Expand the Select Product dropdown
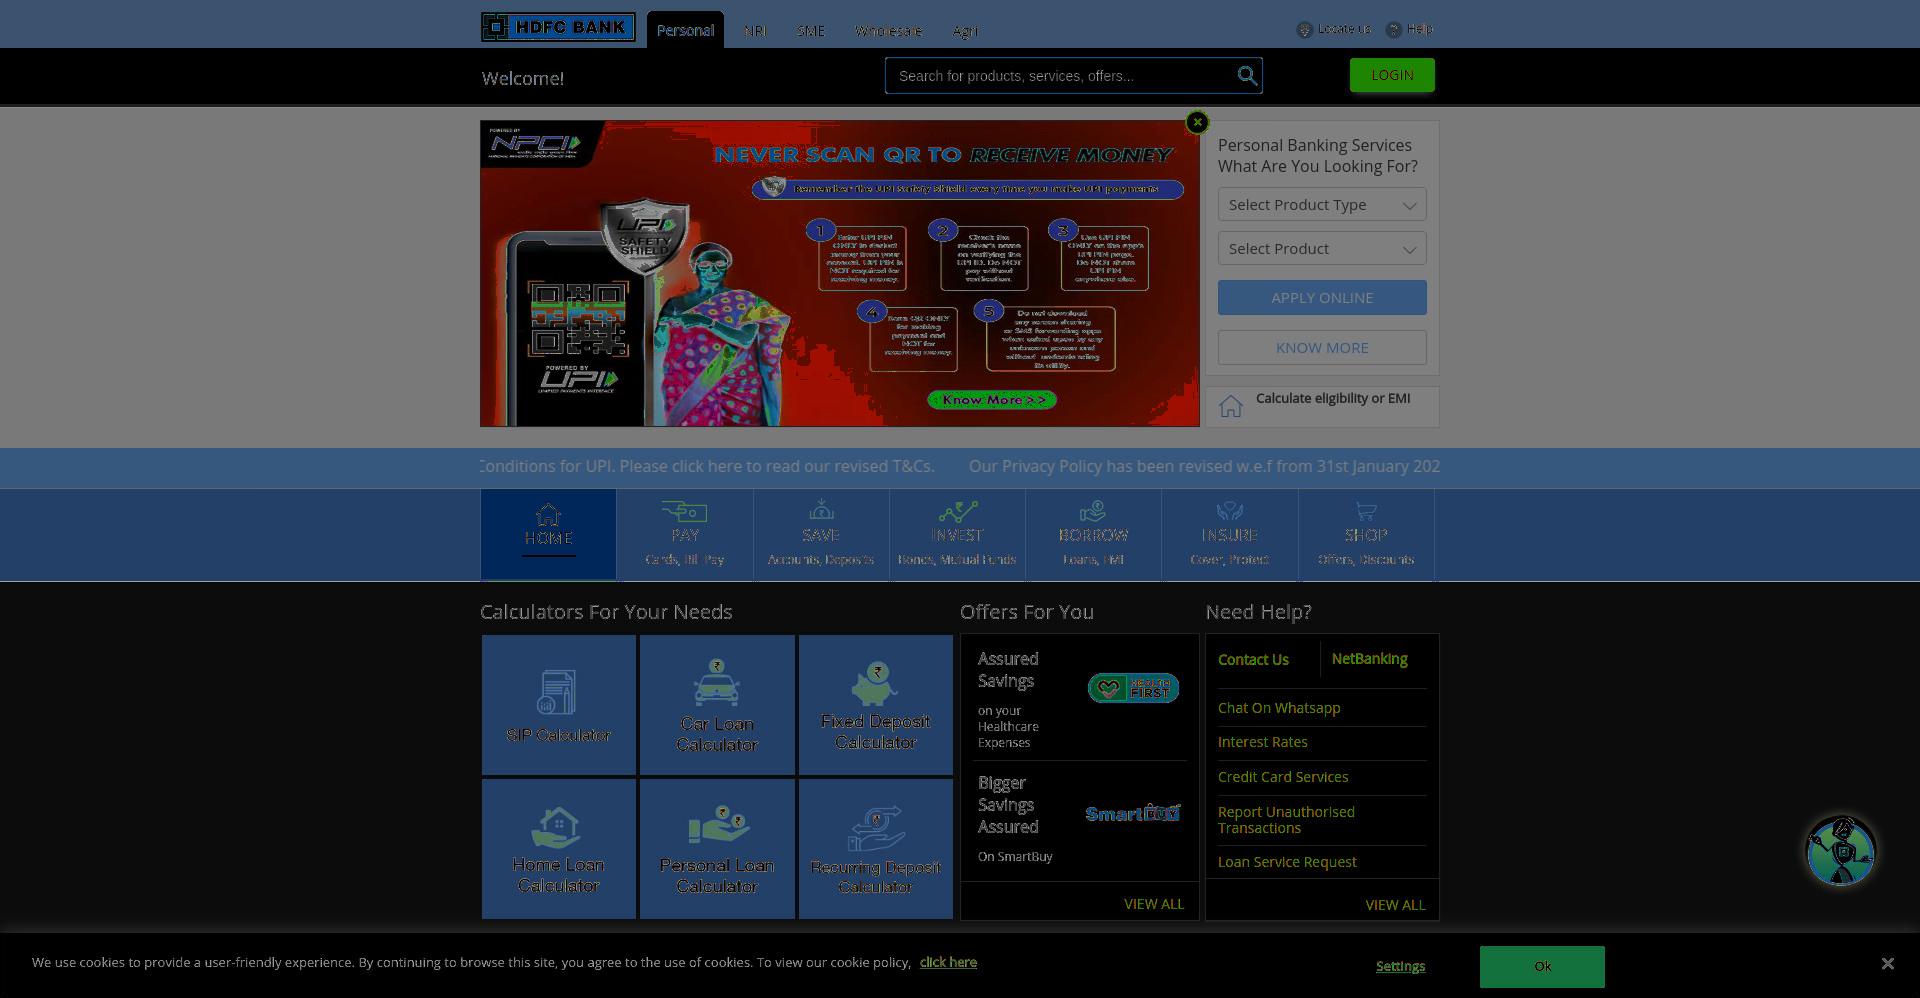Viewport: 1920px width, 998px height. 1322,249
